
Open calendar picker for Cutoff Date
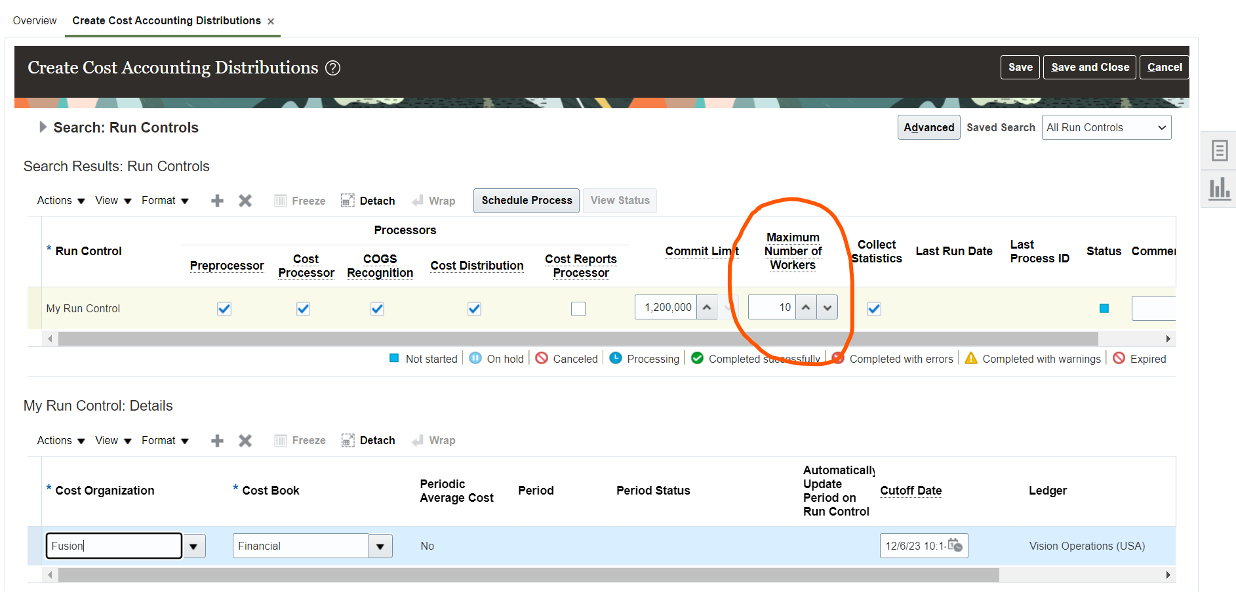pyautogui.click(x=955, y=546)
